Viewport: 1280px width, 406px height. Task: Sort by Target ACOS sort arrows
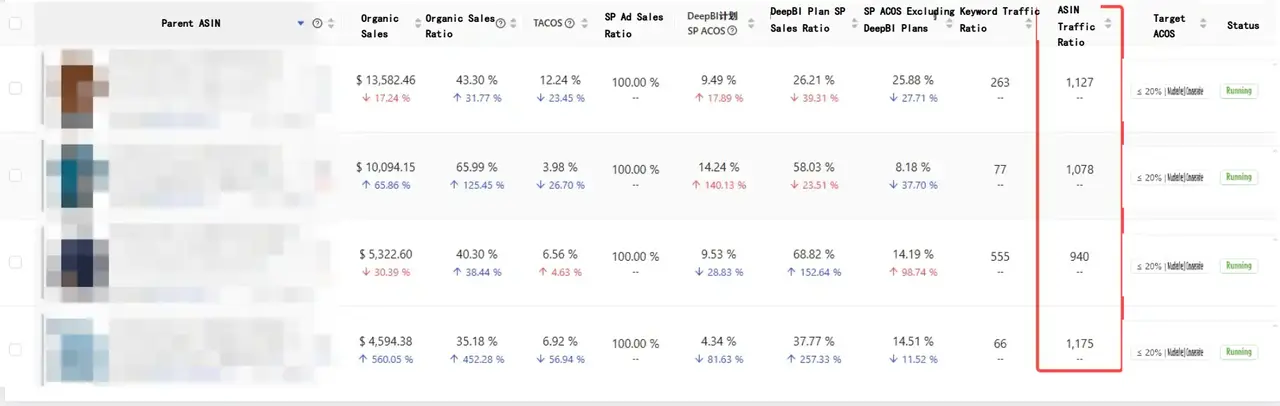[x=1204, y=25]
